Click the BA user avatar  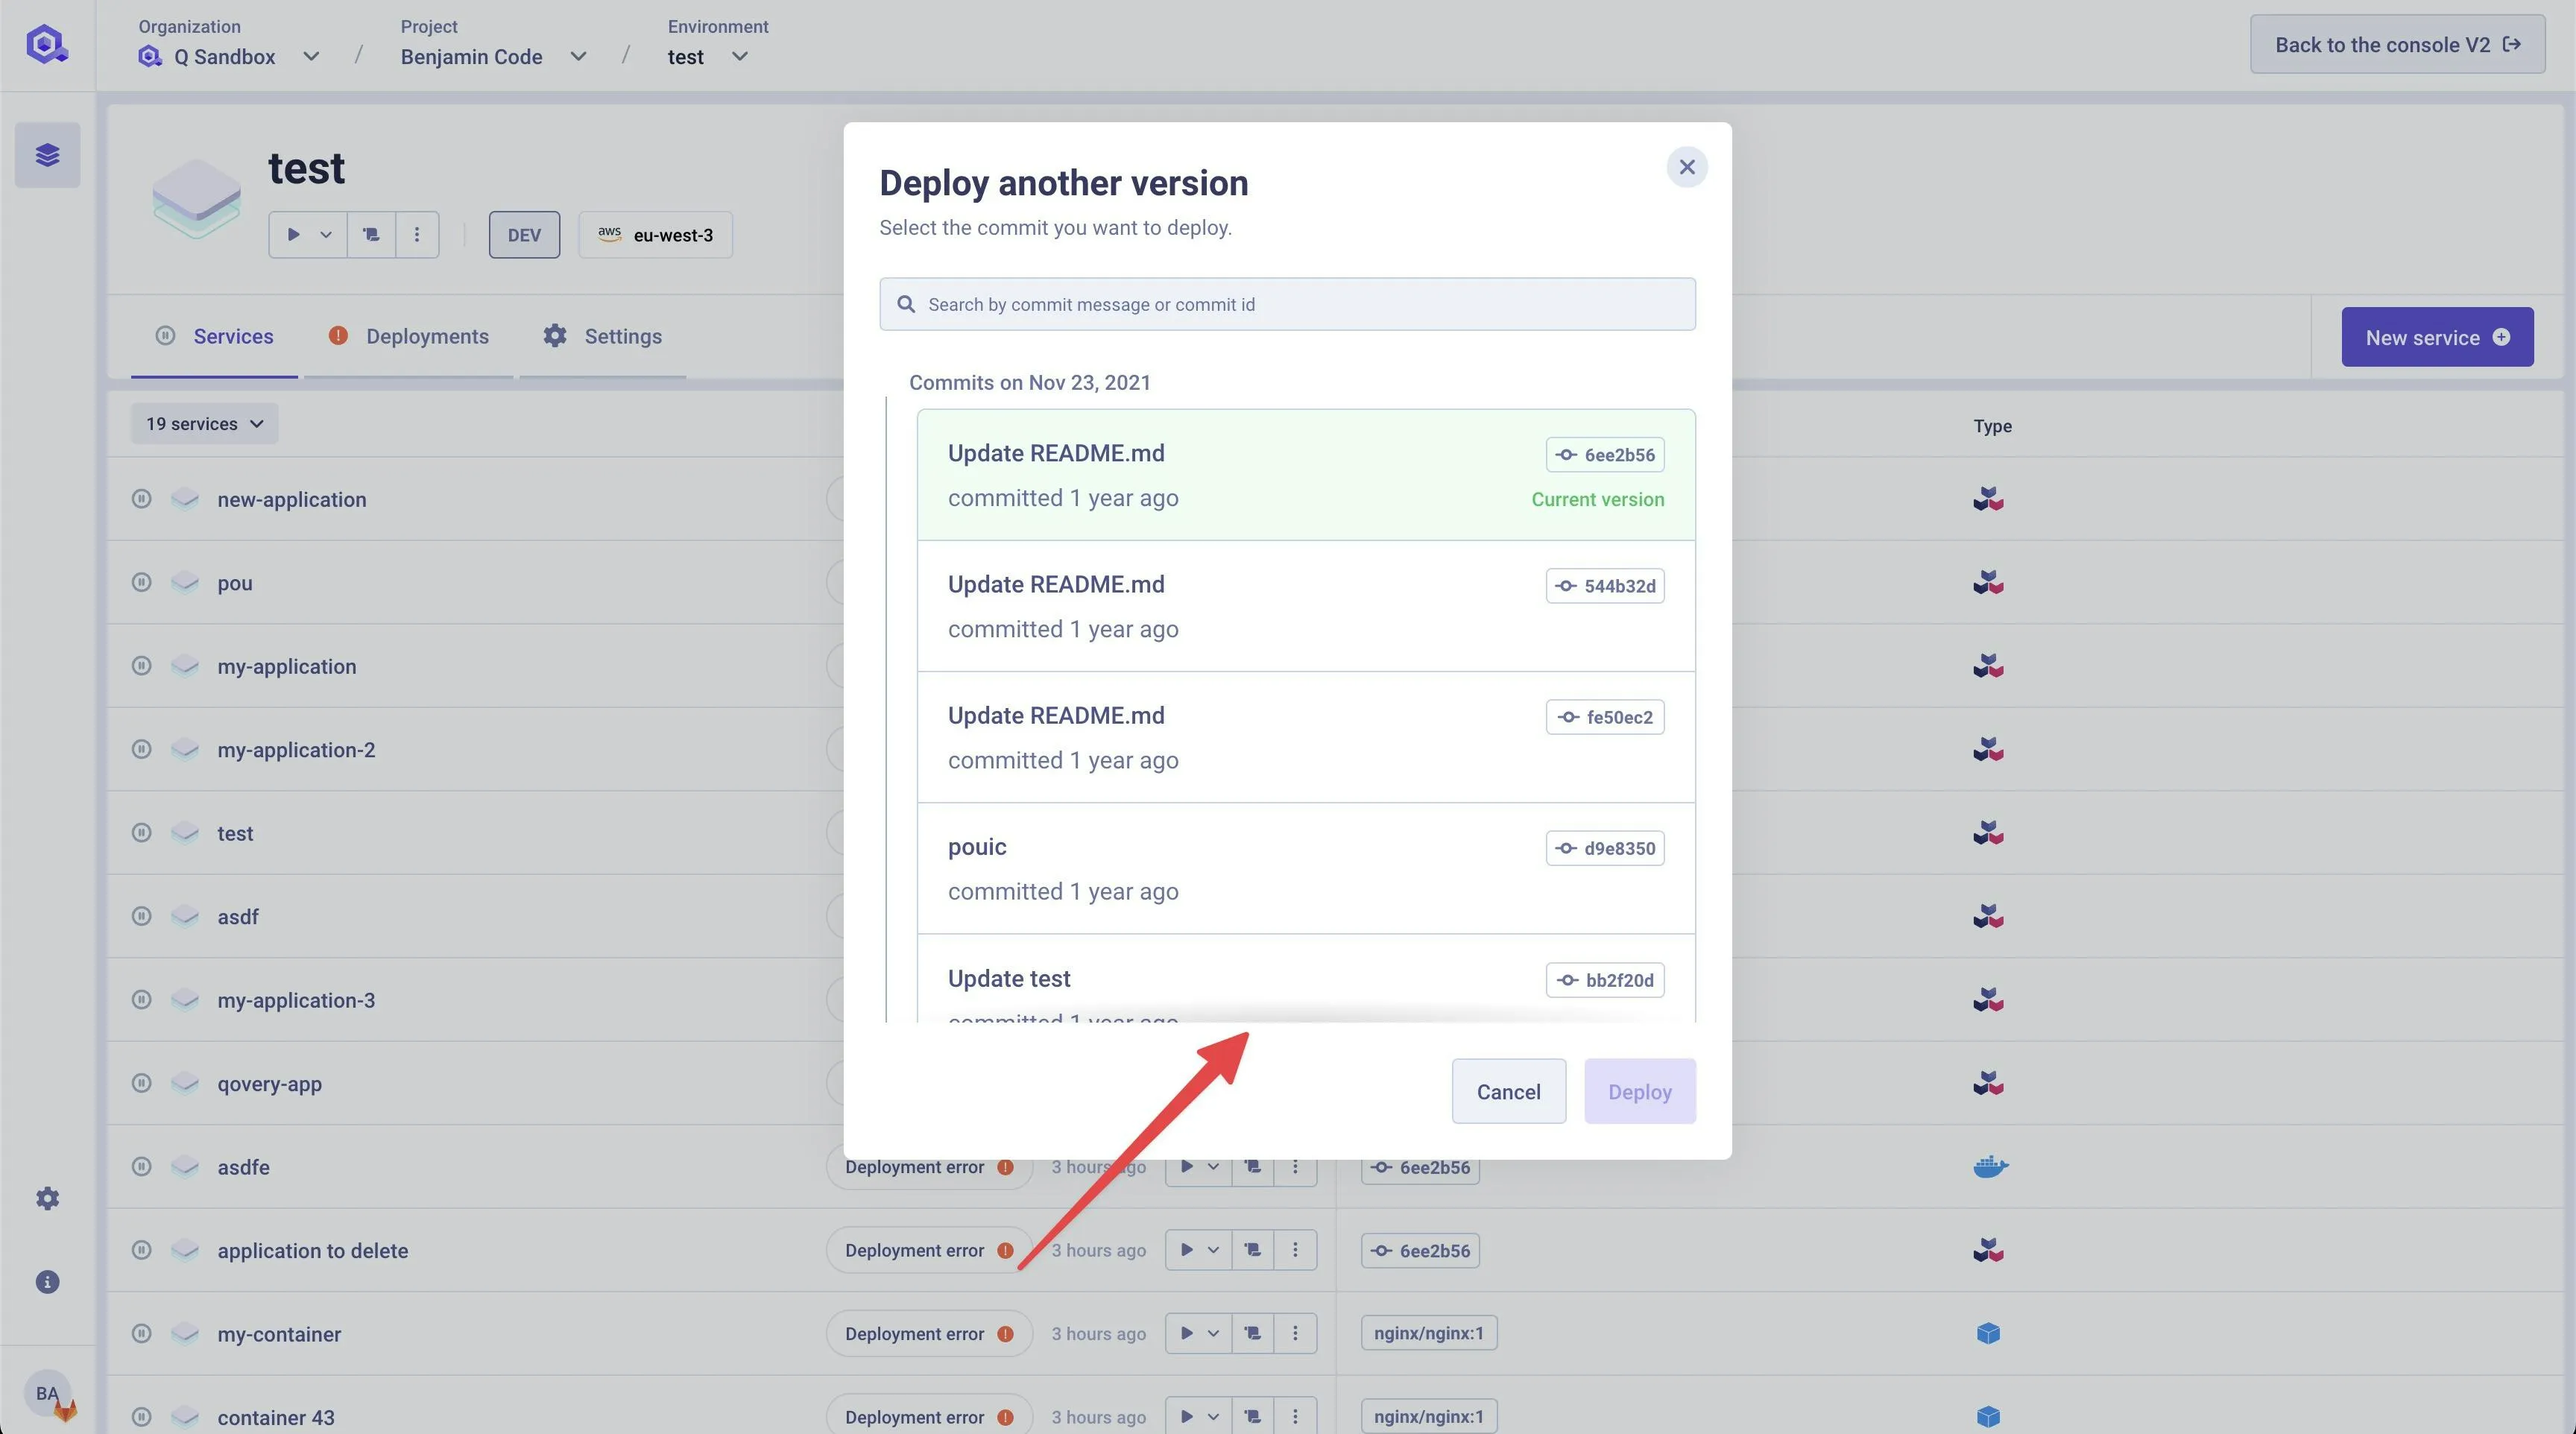click(x=47, y=1393)
